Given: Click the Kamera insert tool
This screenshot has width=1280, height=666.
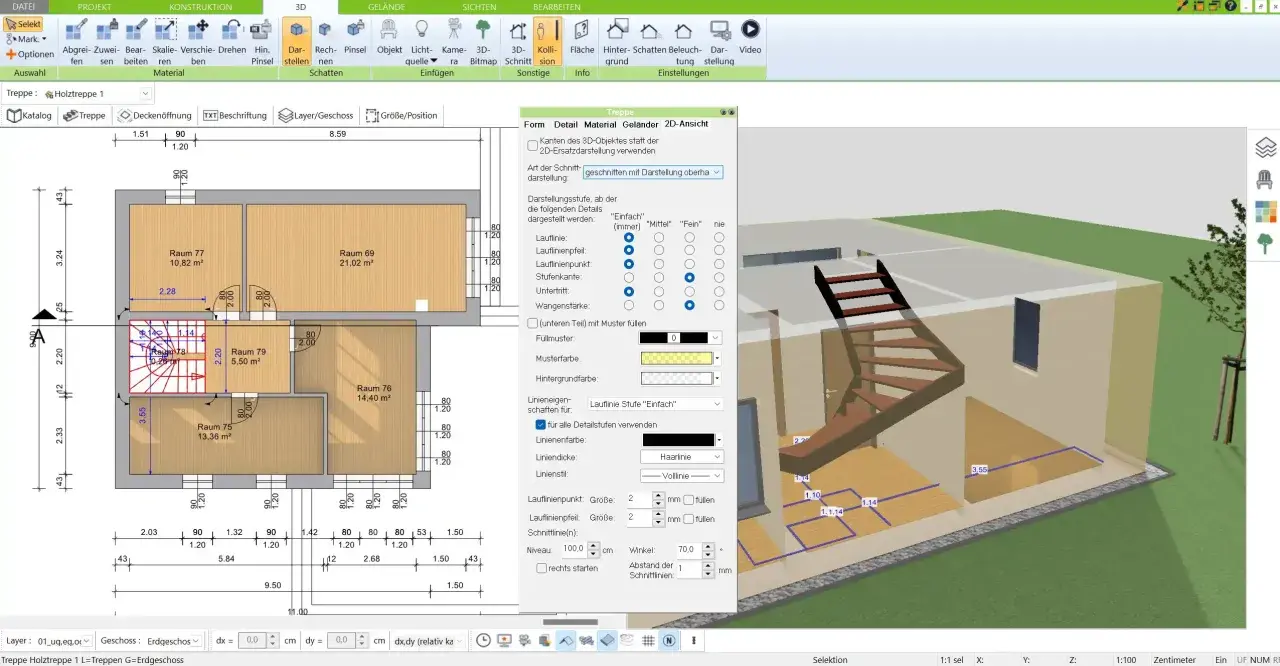Looking at the screenshot, I should tap(454, 42).
